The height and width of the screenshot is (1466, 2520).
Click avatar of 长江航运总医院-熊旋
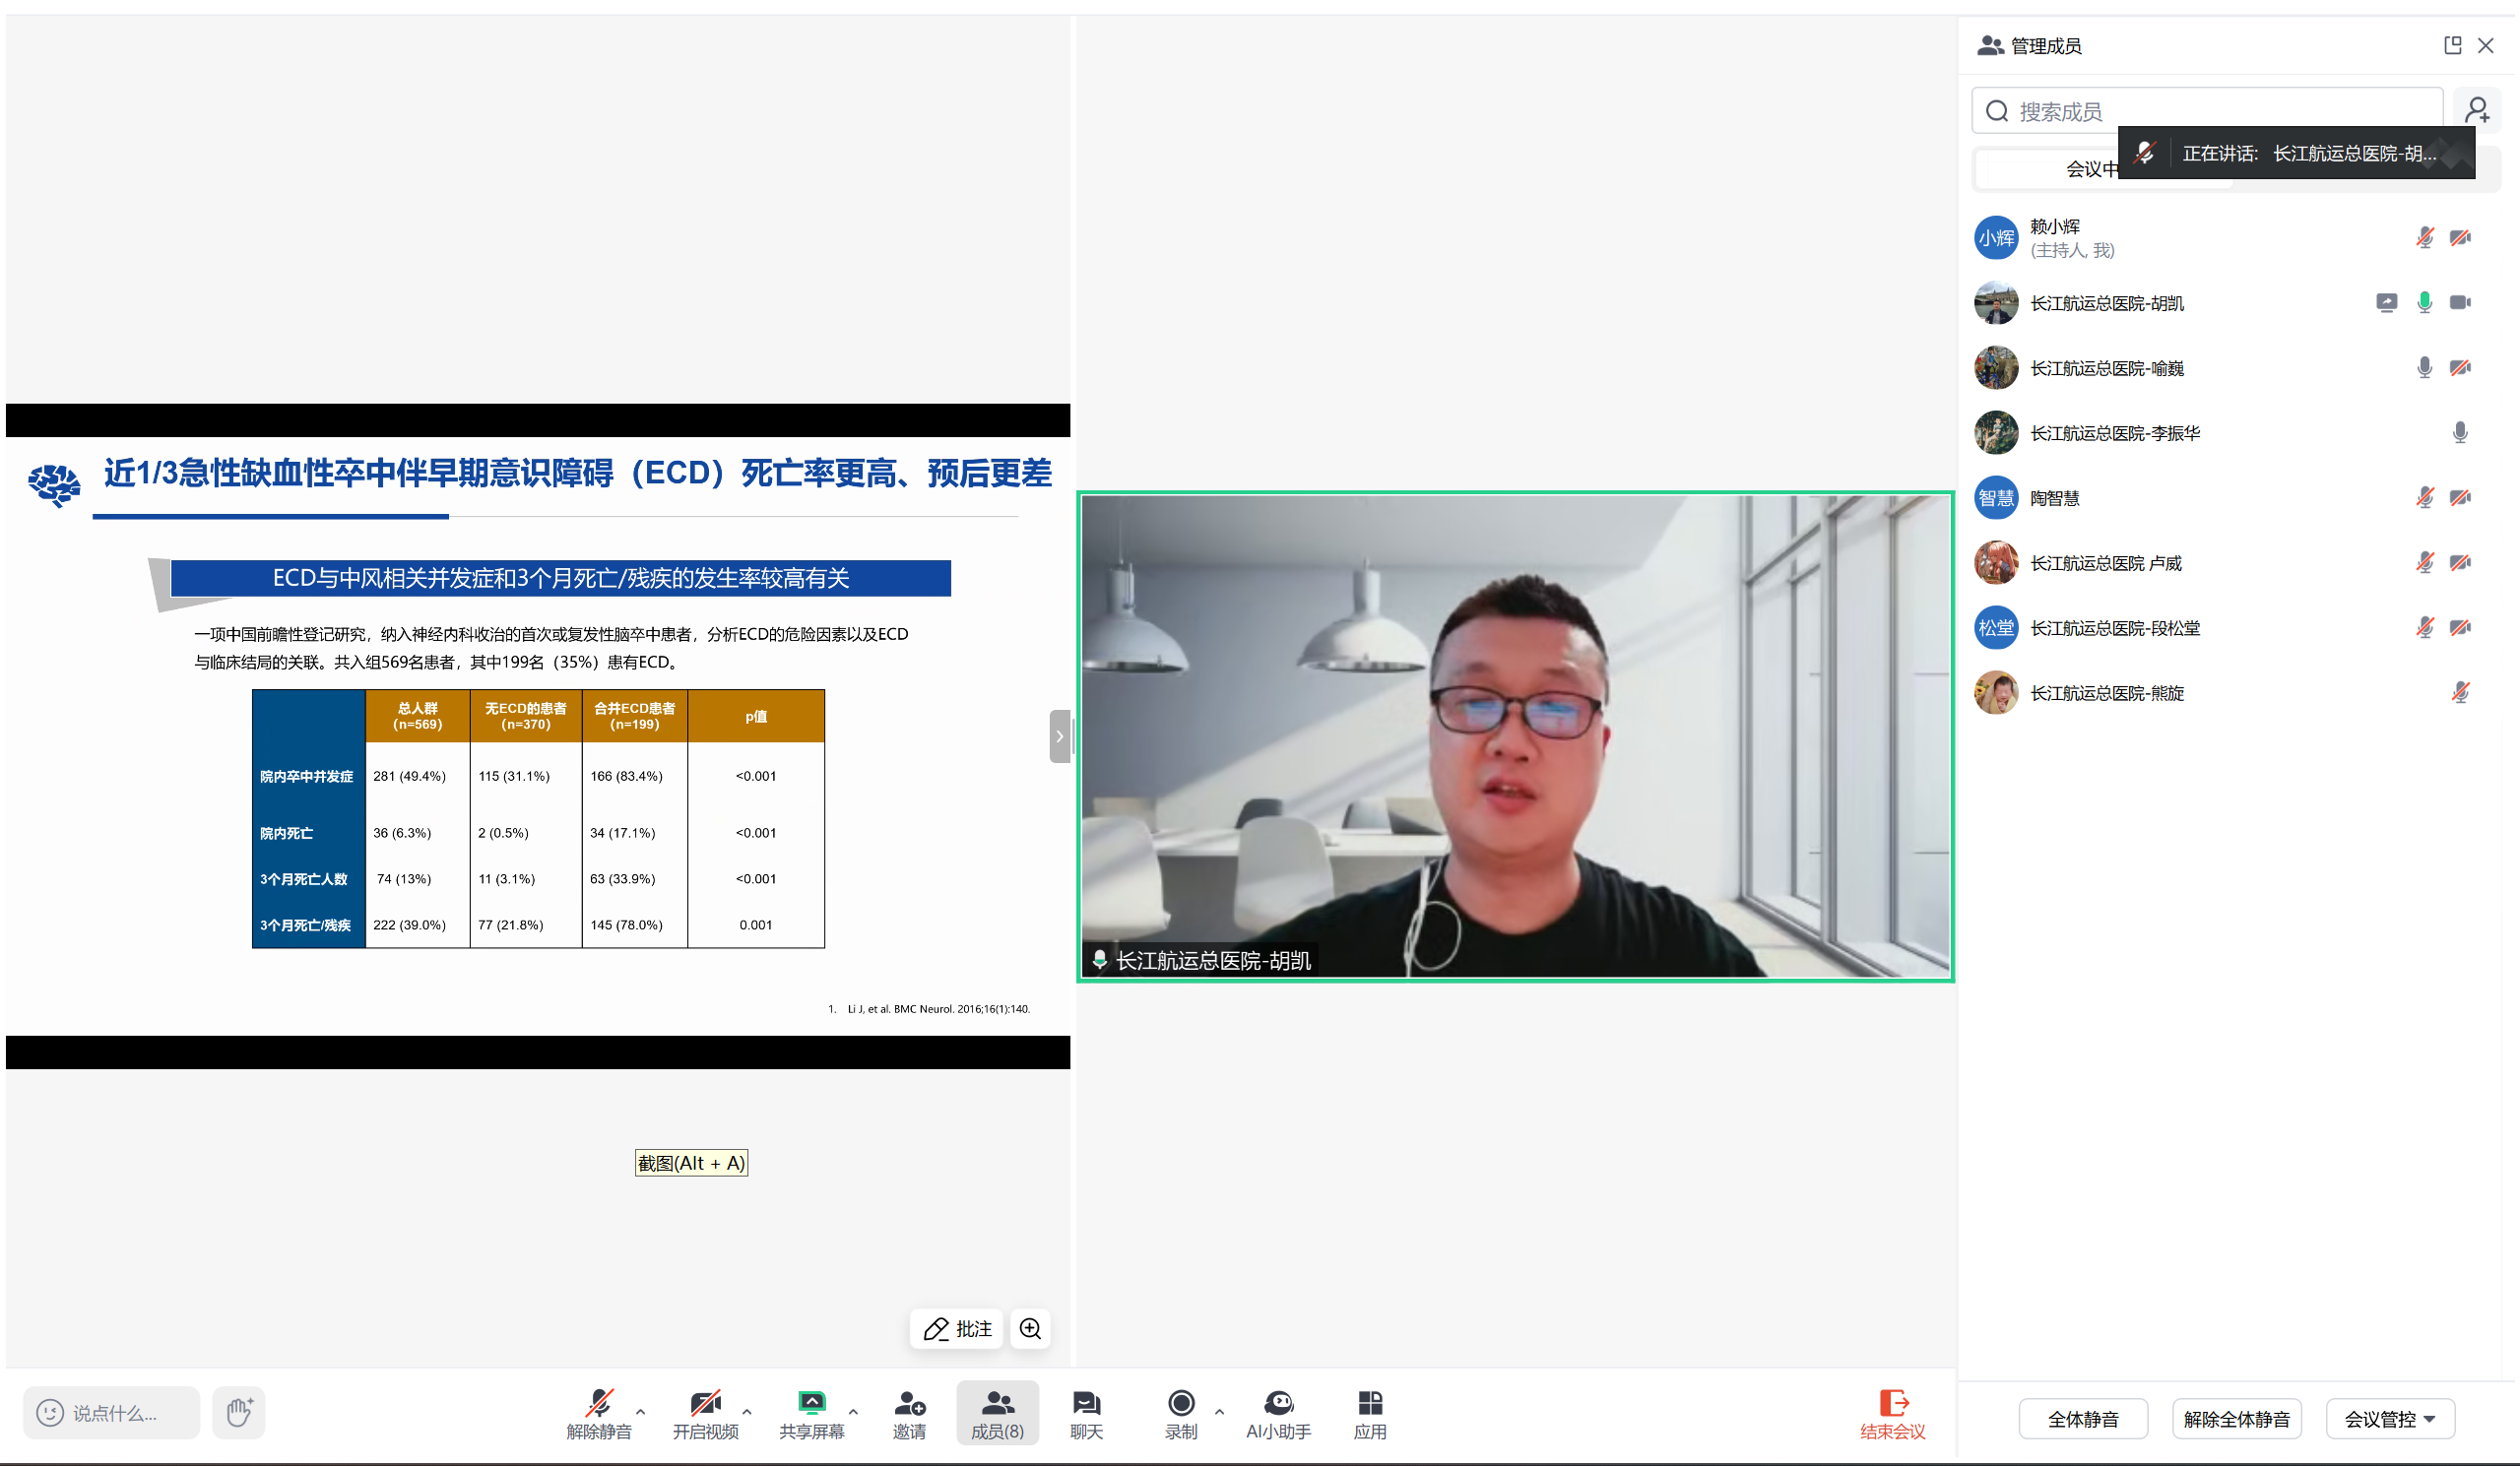point(1995,693)
